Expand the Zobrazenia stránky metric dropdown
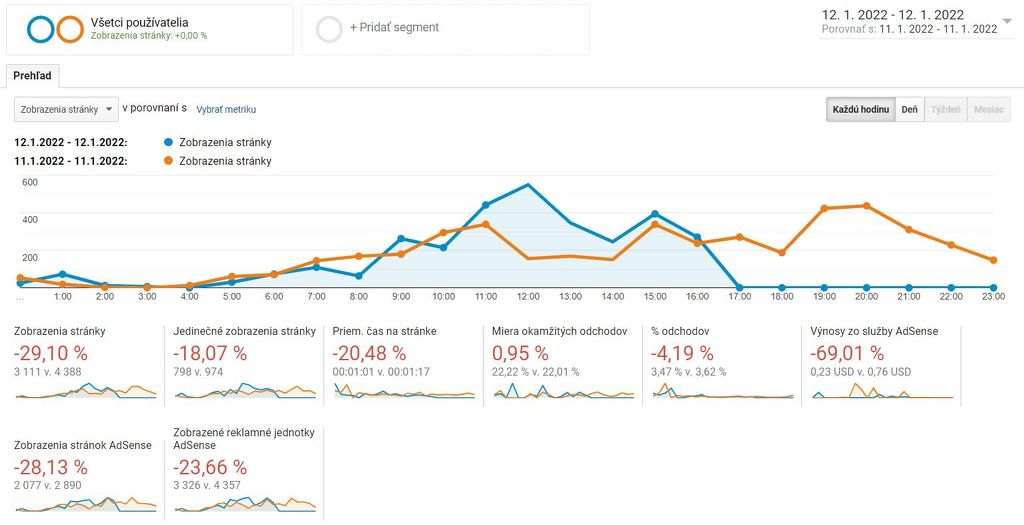Image resolution: width=1024 pixels, height=525 pixels. [67, 109]
